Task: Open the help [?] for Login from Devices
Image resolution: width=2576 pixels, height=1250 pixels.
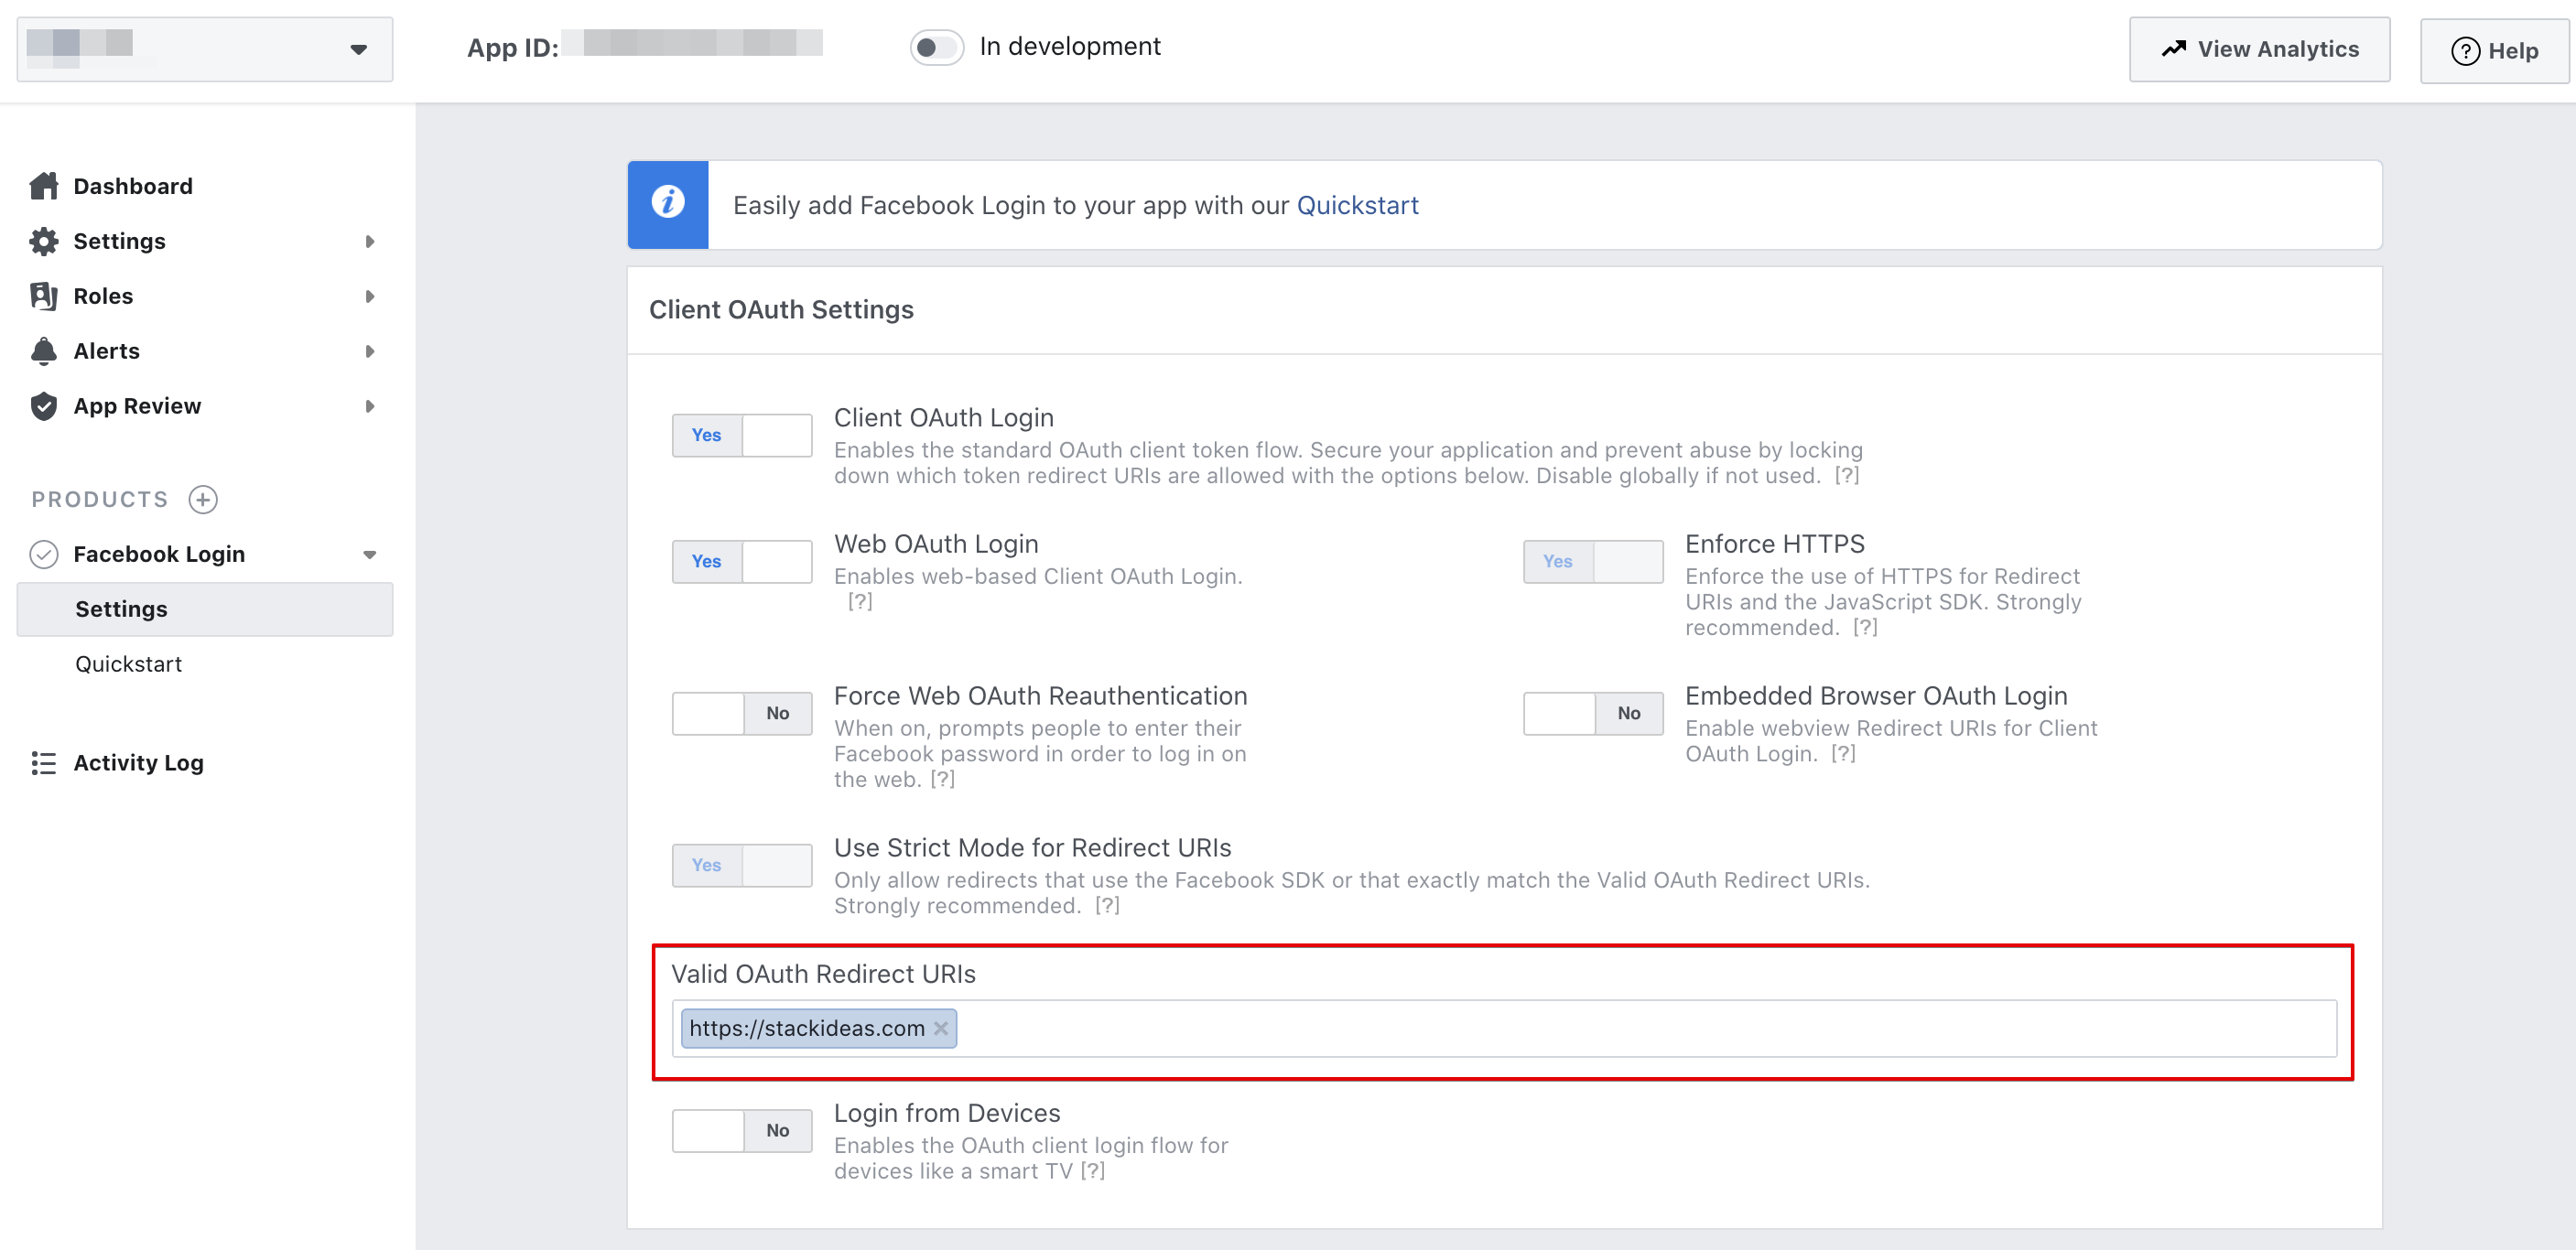Action: coord(1092,1171)
